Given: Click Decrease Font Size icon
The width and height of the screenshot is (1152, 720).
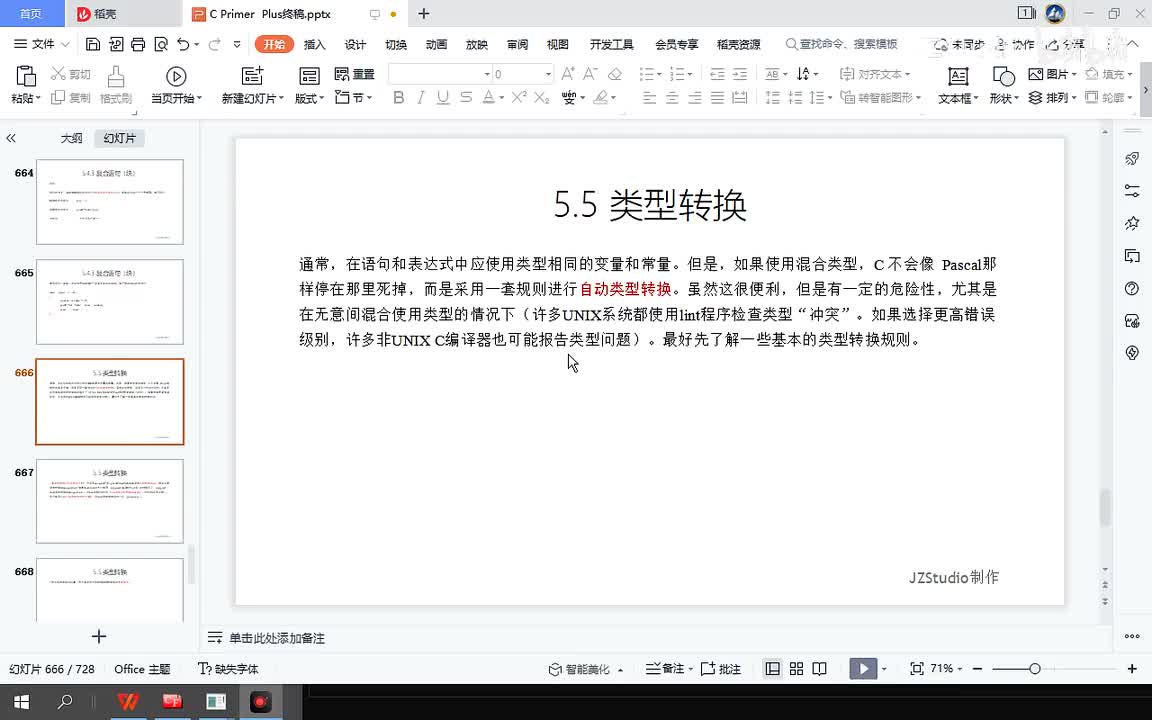Looking at the screenshot, I should [x=590, y=73].
